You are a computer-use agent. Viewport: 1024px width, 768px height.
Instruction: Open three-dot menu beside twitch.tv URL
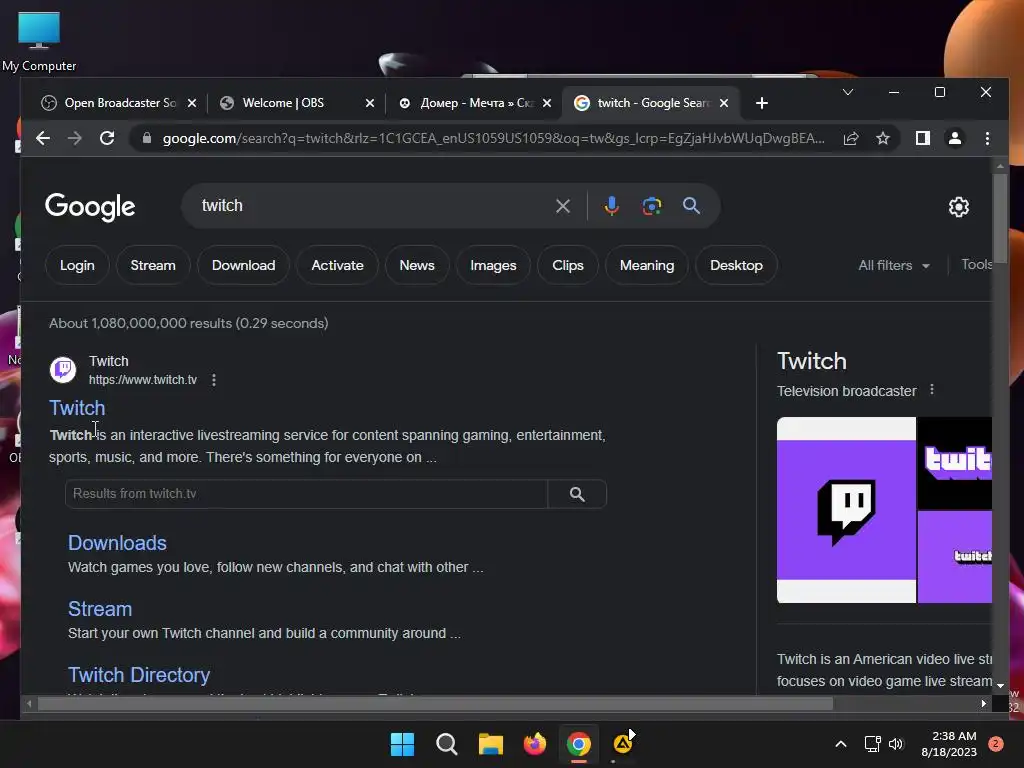pyautogui.click(x=214, y=380)
